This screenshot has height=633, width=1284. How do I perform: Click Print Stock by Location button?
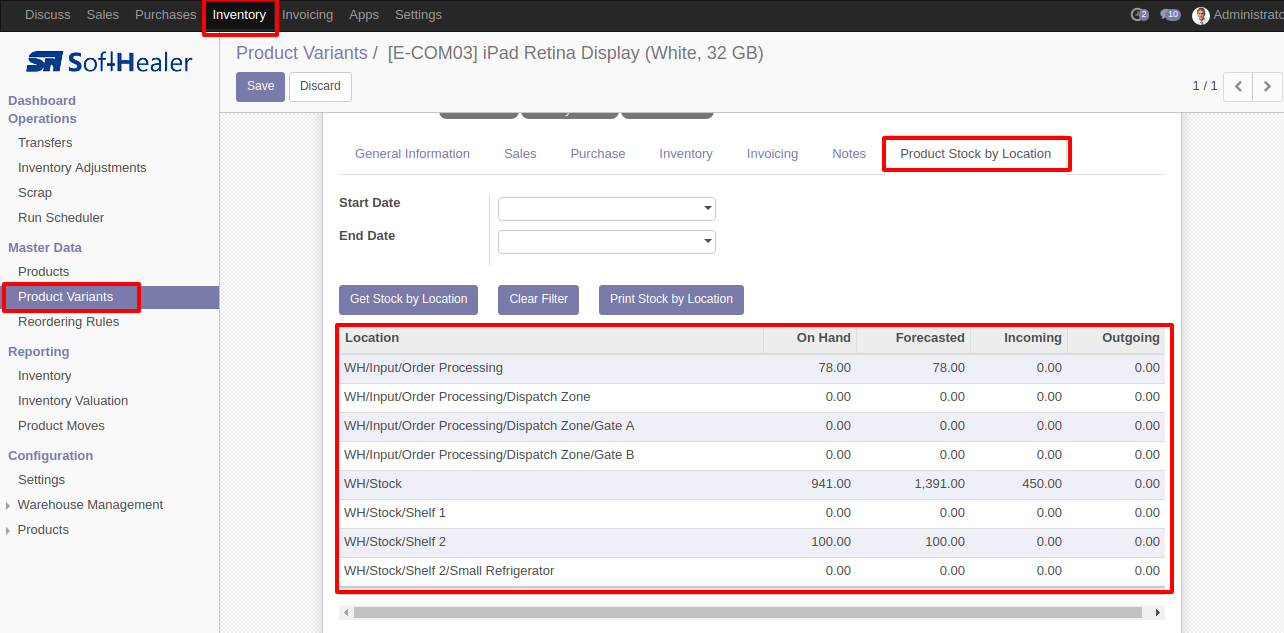tap(671, 299)
